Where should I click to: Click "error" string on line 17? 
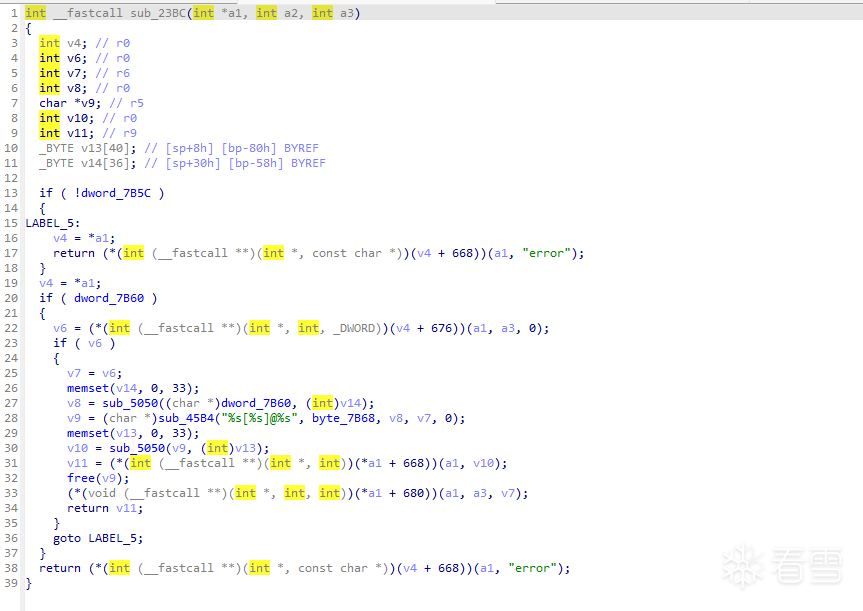[546, 253]
